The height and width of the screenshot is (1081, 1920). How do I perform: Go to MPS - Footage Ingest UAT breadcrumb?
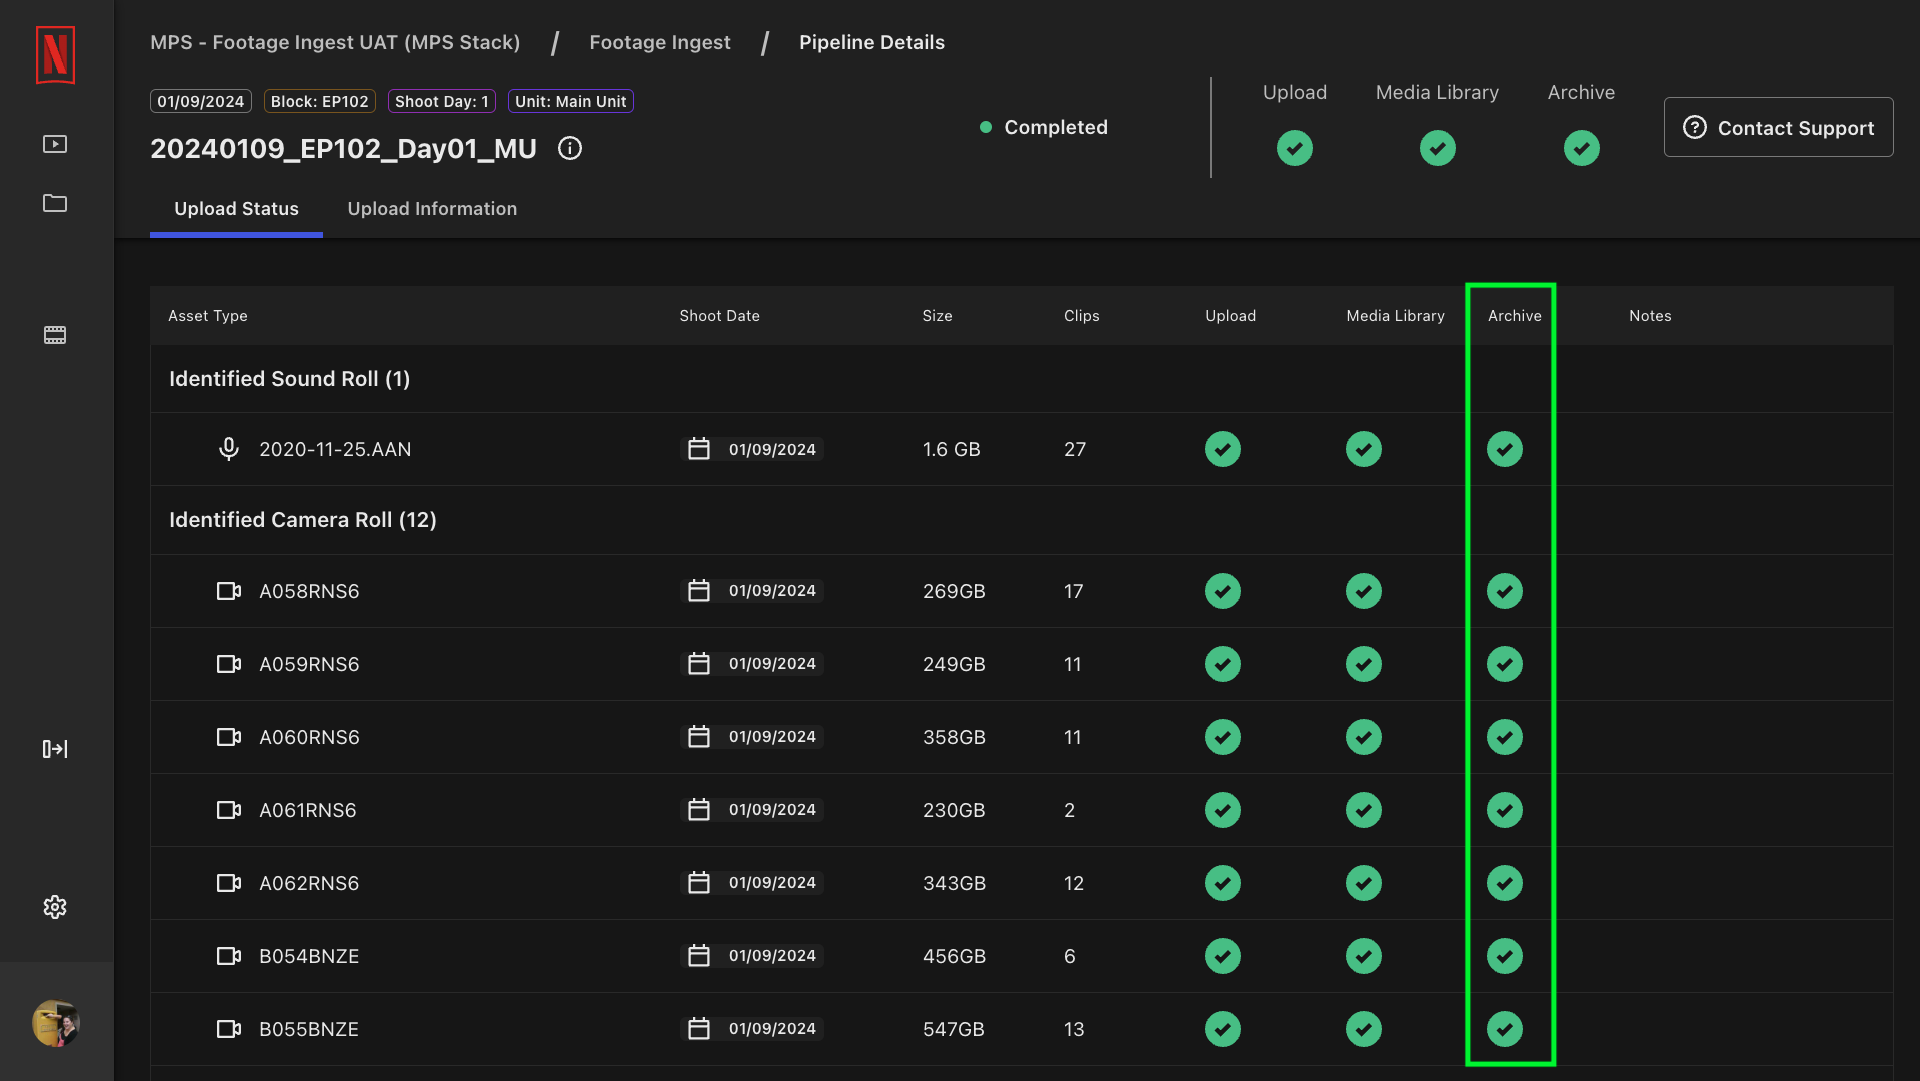coord(335,42)
